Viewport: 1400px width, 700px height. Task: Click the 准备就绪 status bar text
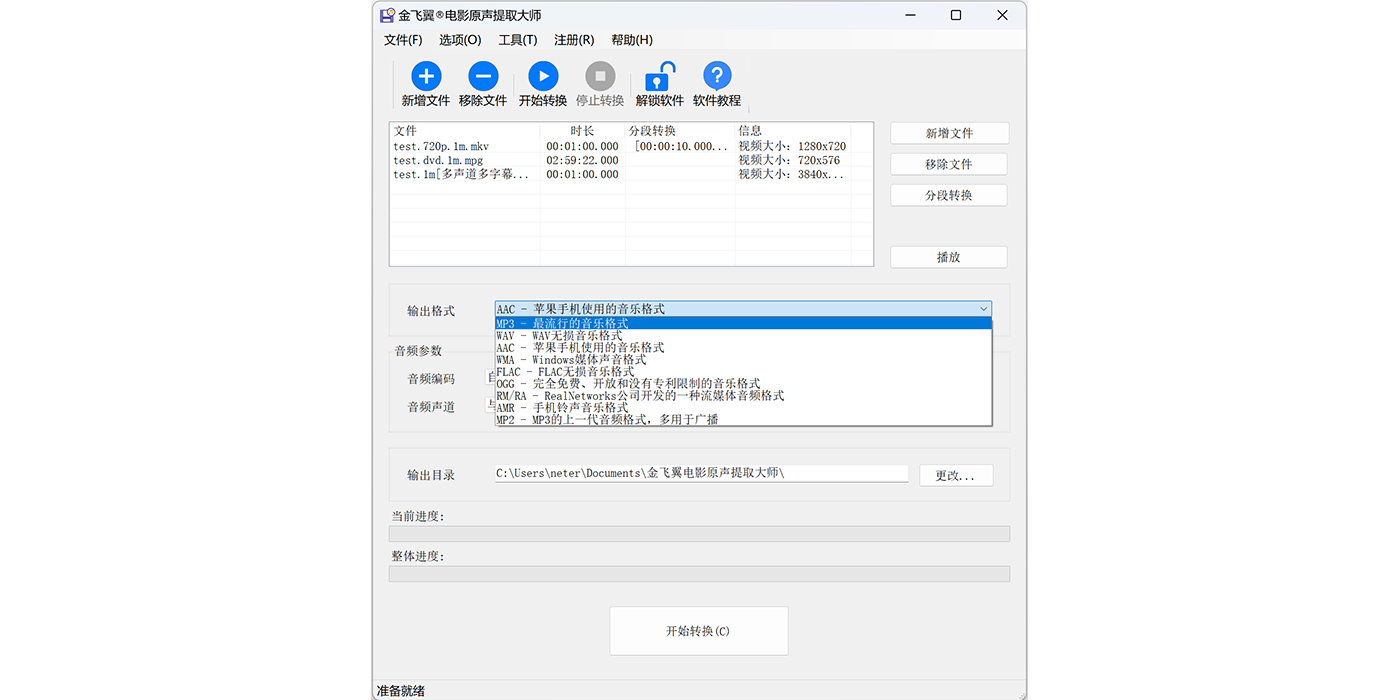point(401,691)
